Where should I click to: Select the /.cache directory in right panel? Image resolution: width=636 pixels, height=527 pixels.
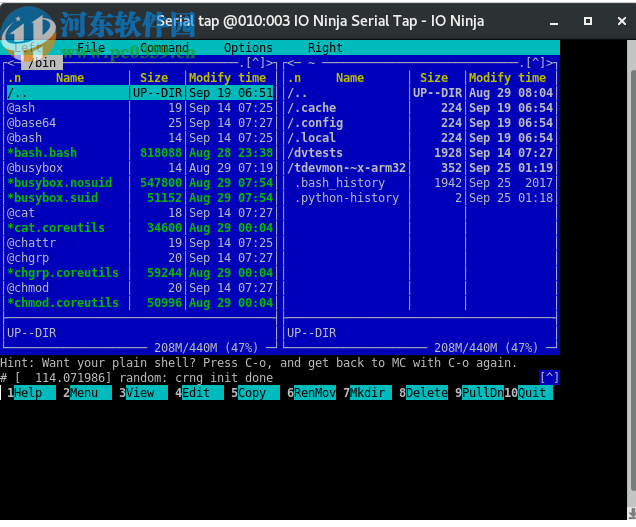coord(420,108)
